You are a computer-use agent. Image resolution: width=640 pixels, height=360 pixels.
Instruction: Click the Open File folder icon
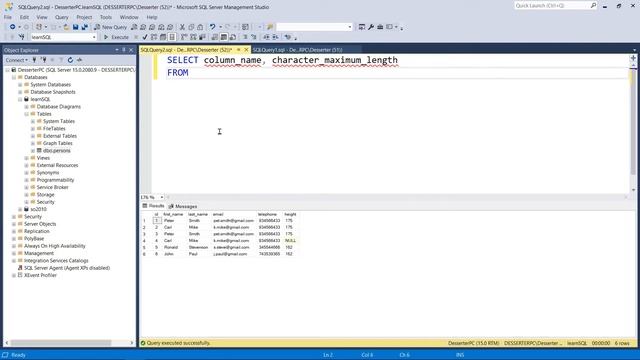pyautogui.click(x=66, y=27)
